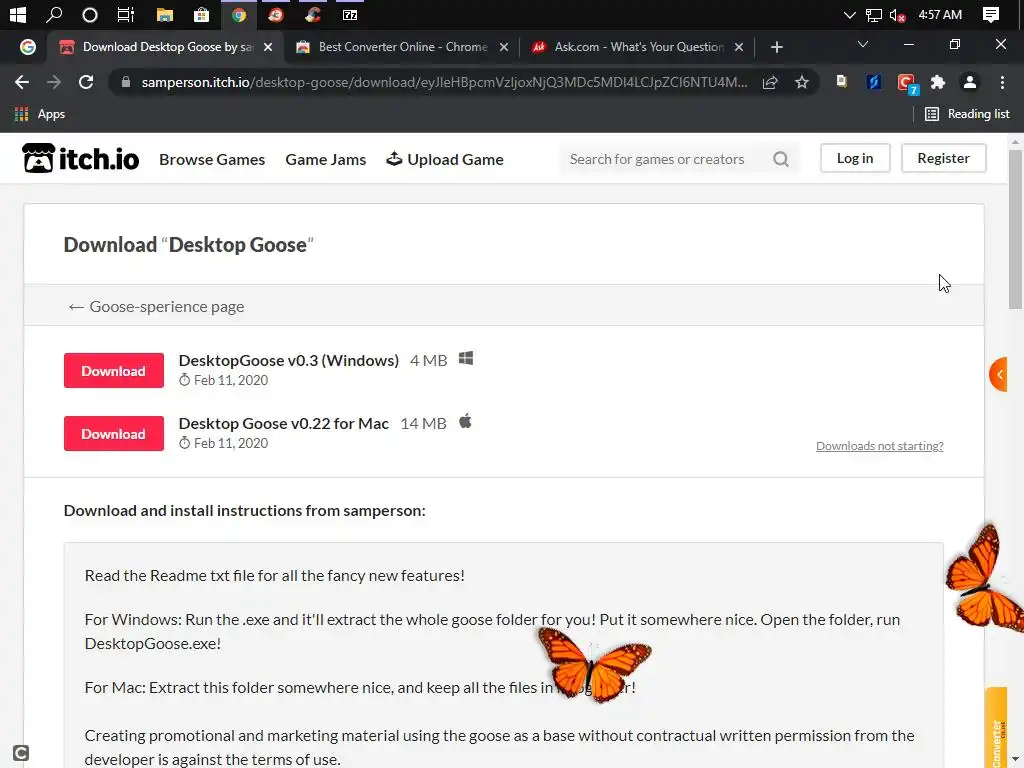Viewport: 1024px width, 768px height.
Task: Go back to the previous page
Action: click(22, 82)
